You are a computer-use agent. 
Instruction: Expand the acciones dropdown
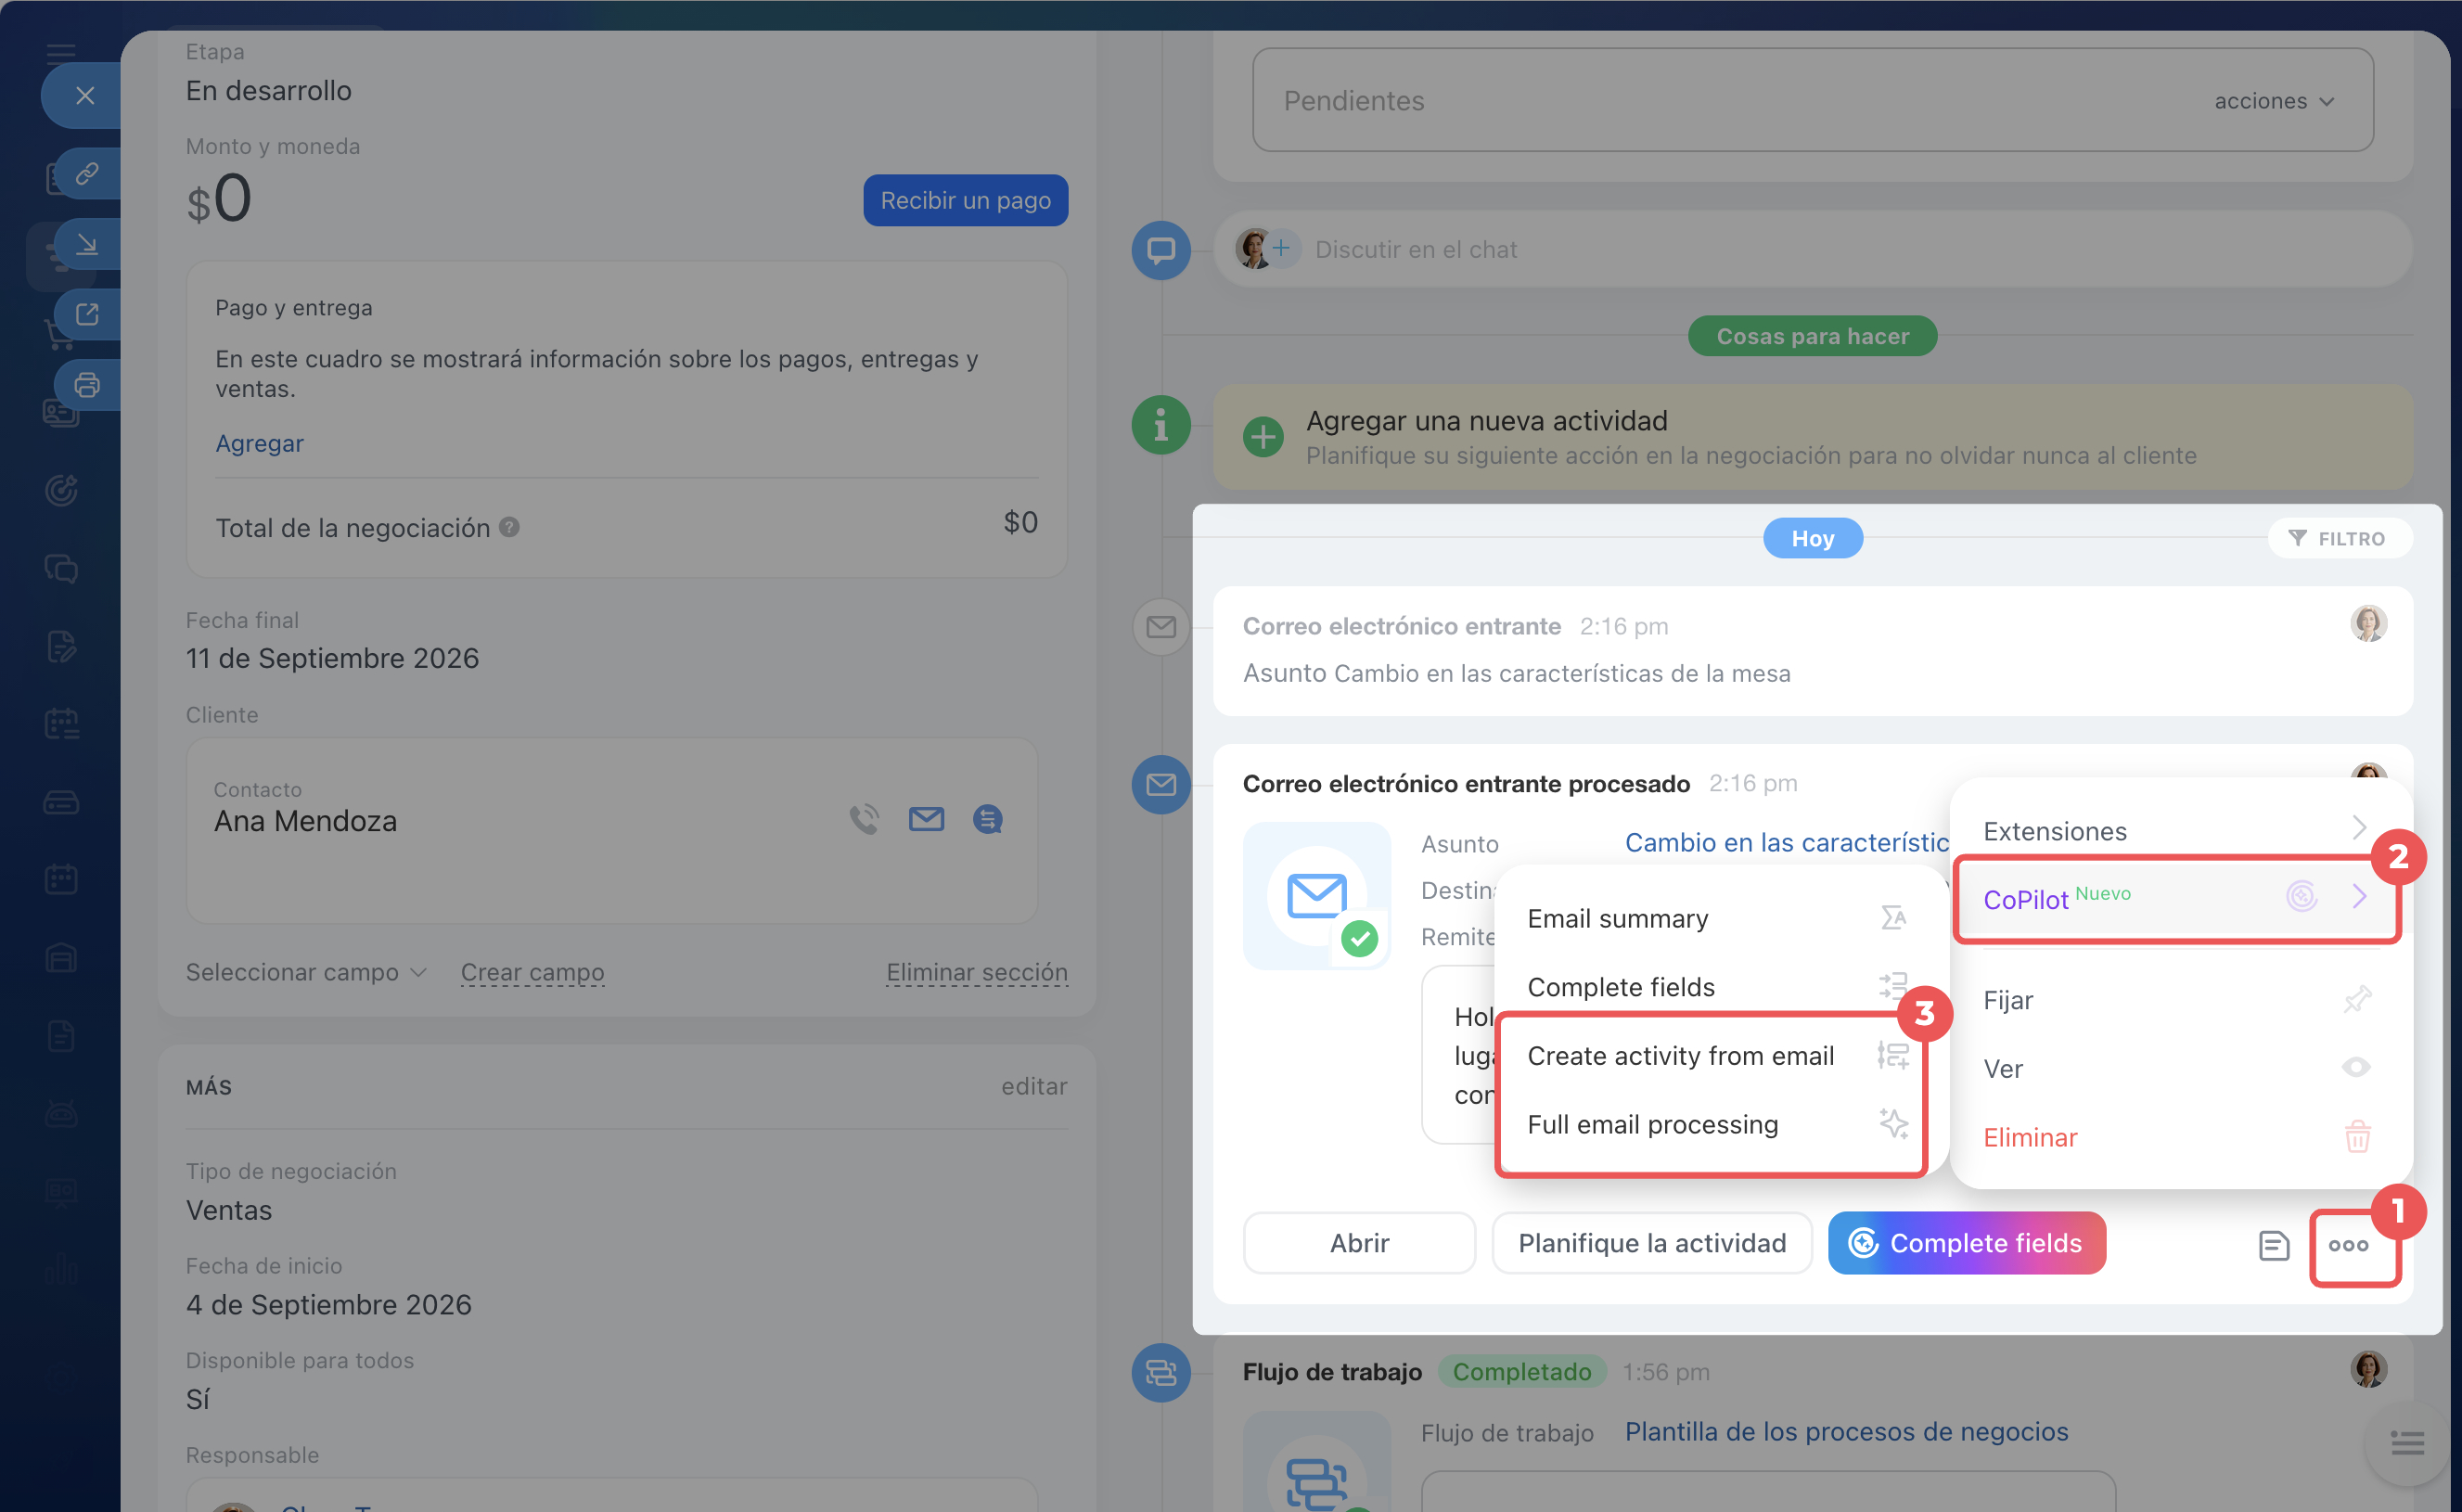point(2274,101)
